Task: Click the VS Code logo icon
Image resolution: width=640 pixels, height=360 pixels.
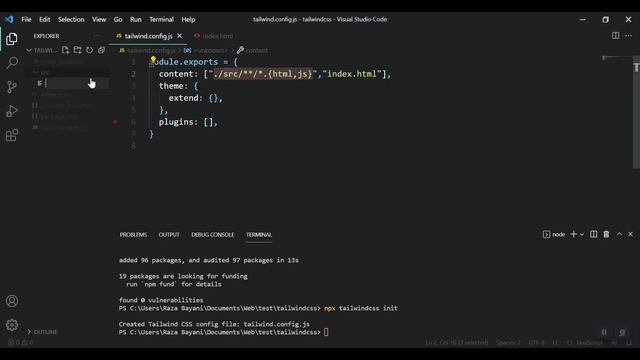Action: [9, 19]
